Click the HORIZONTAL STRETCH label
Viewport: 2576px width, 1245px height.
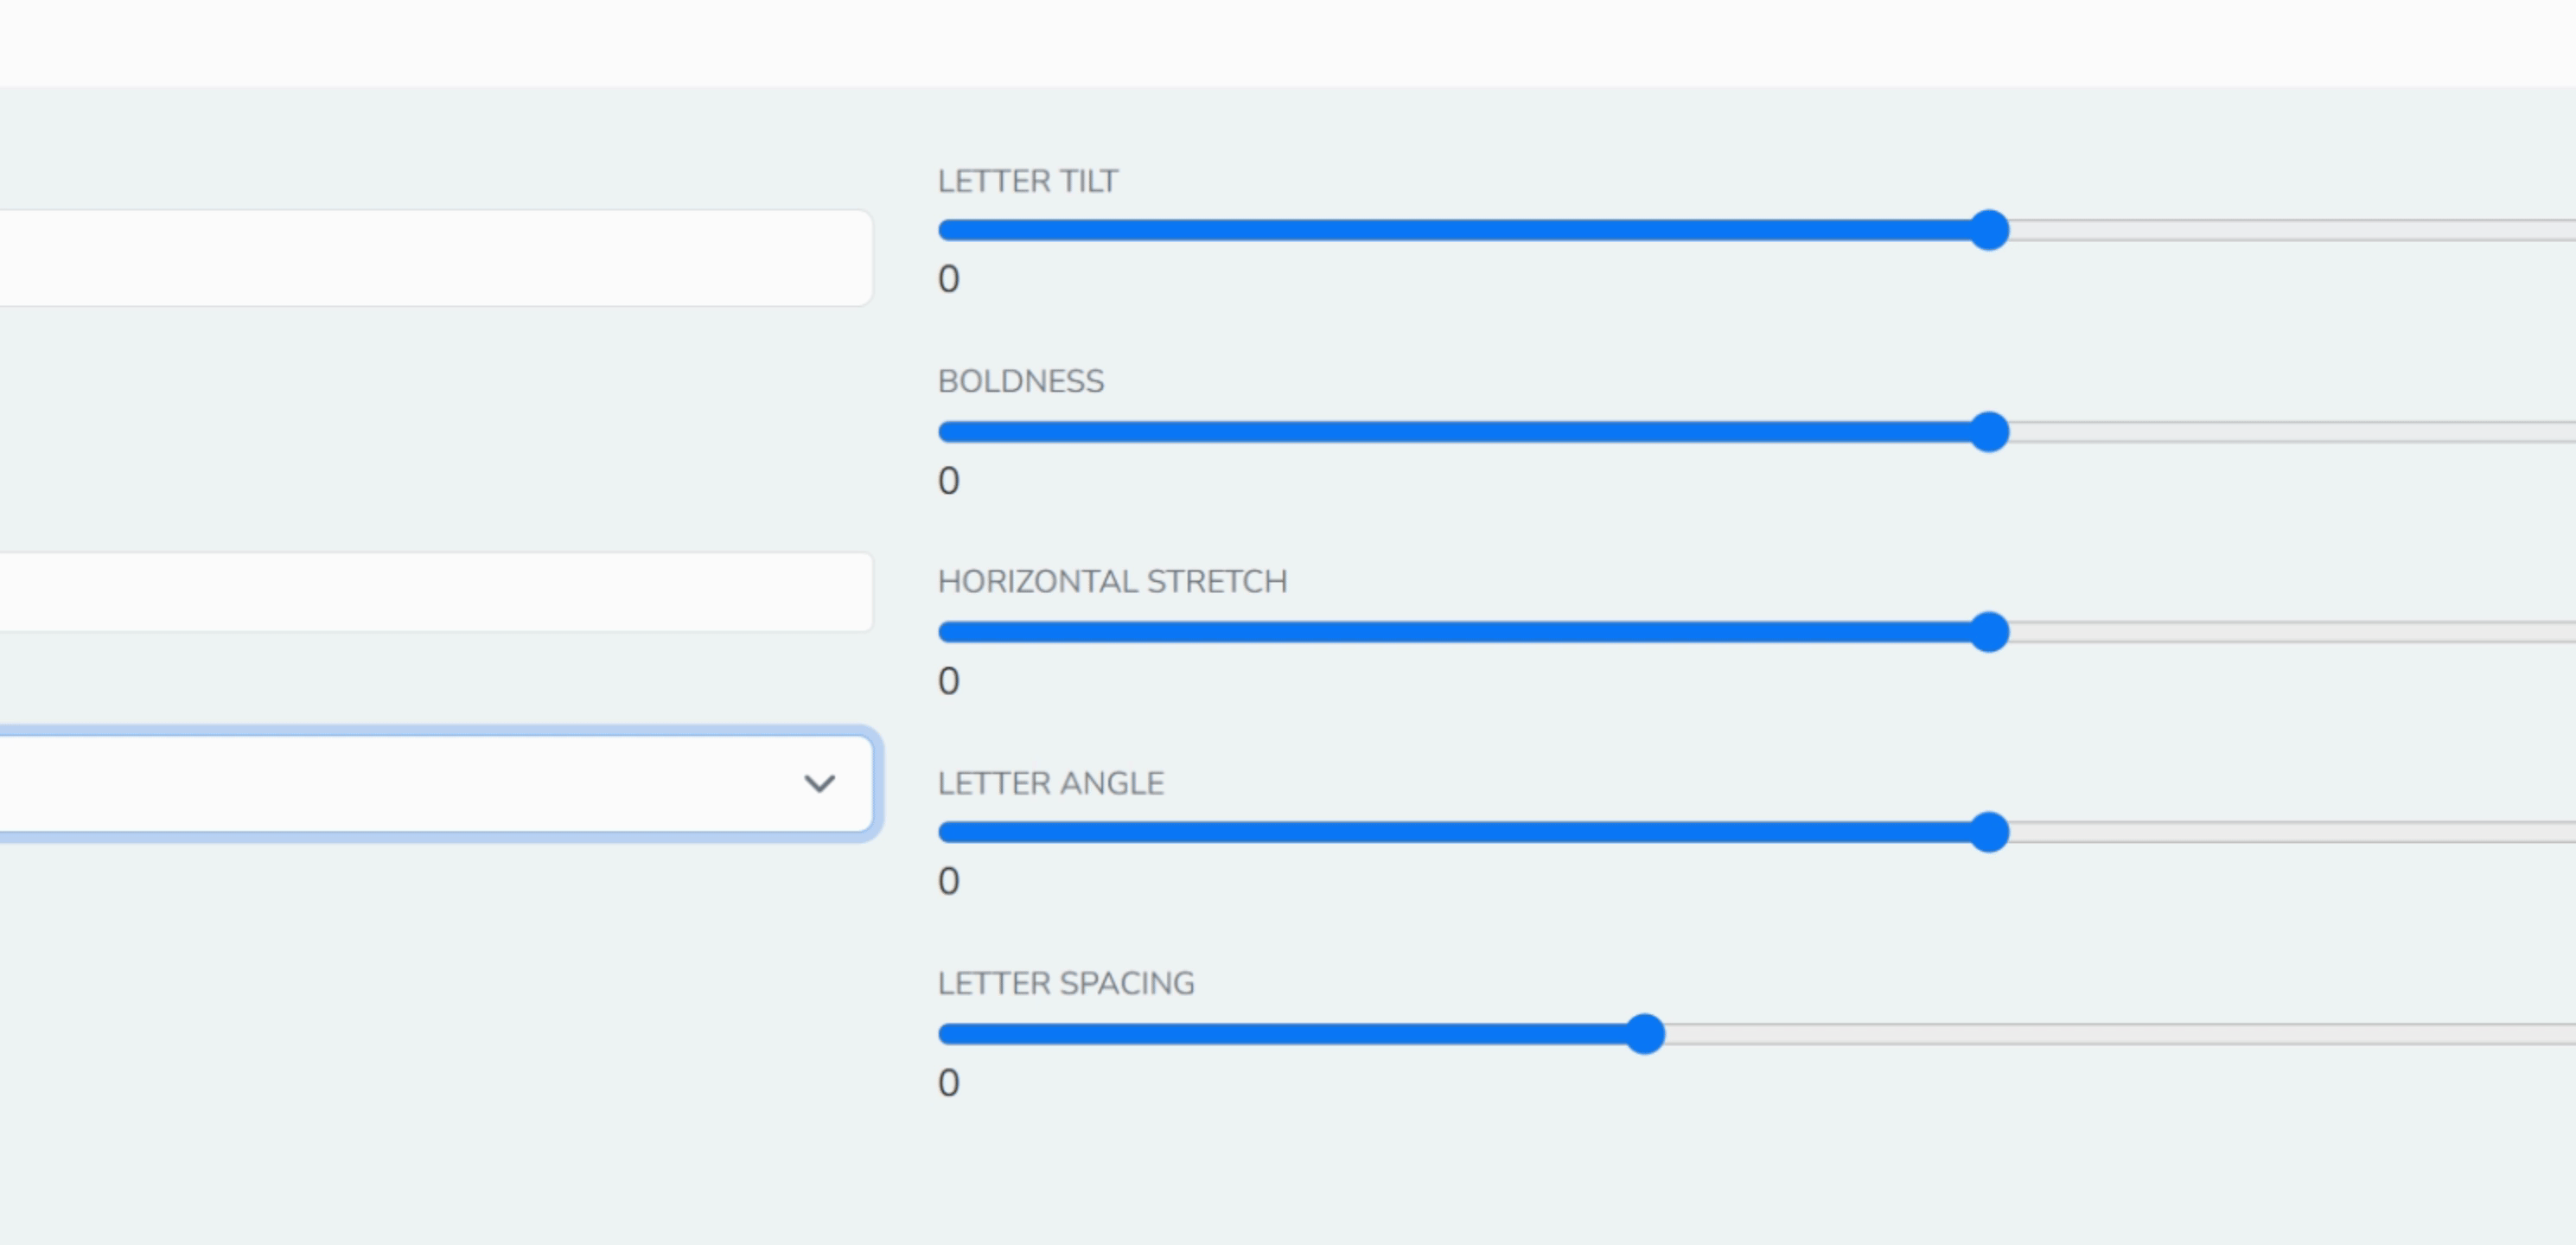tap(1112, 581)
